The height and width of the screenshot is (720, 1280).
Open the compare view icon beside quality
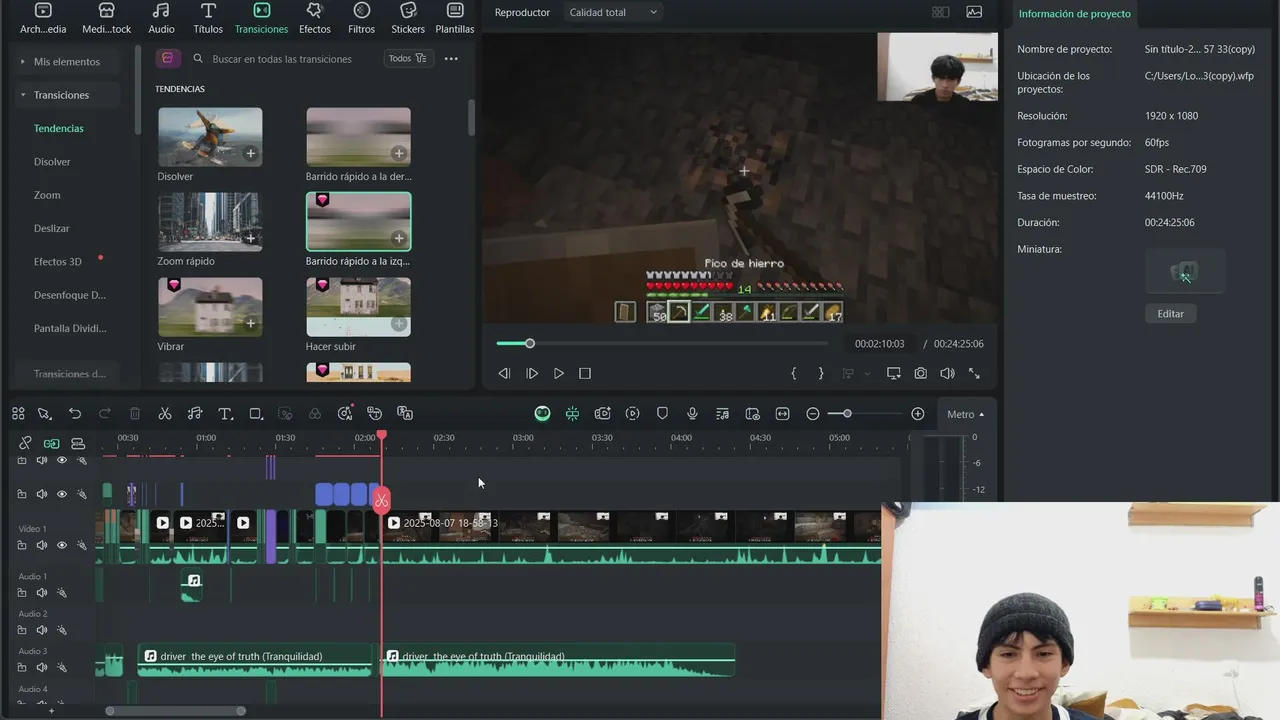point(940,12)
